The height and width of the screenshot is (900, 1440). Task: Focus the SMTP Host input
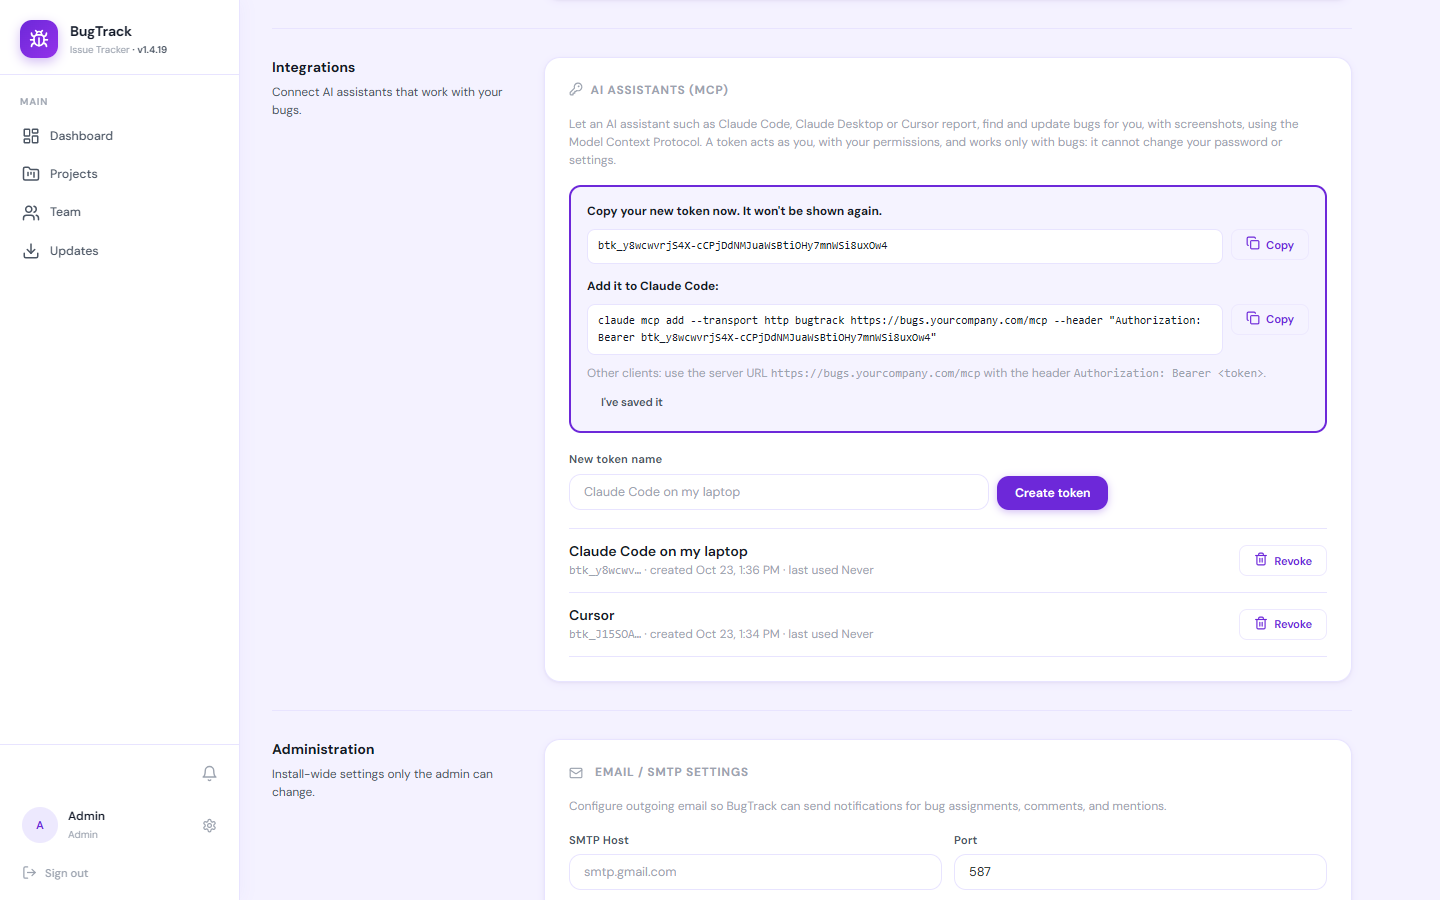click(755, 872)
